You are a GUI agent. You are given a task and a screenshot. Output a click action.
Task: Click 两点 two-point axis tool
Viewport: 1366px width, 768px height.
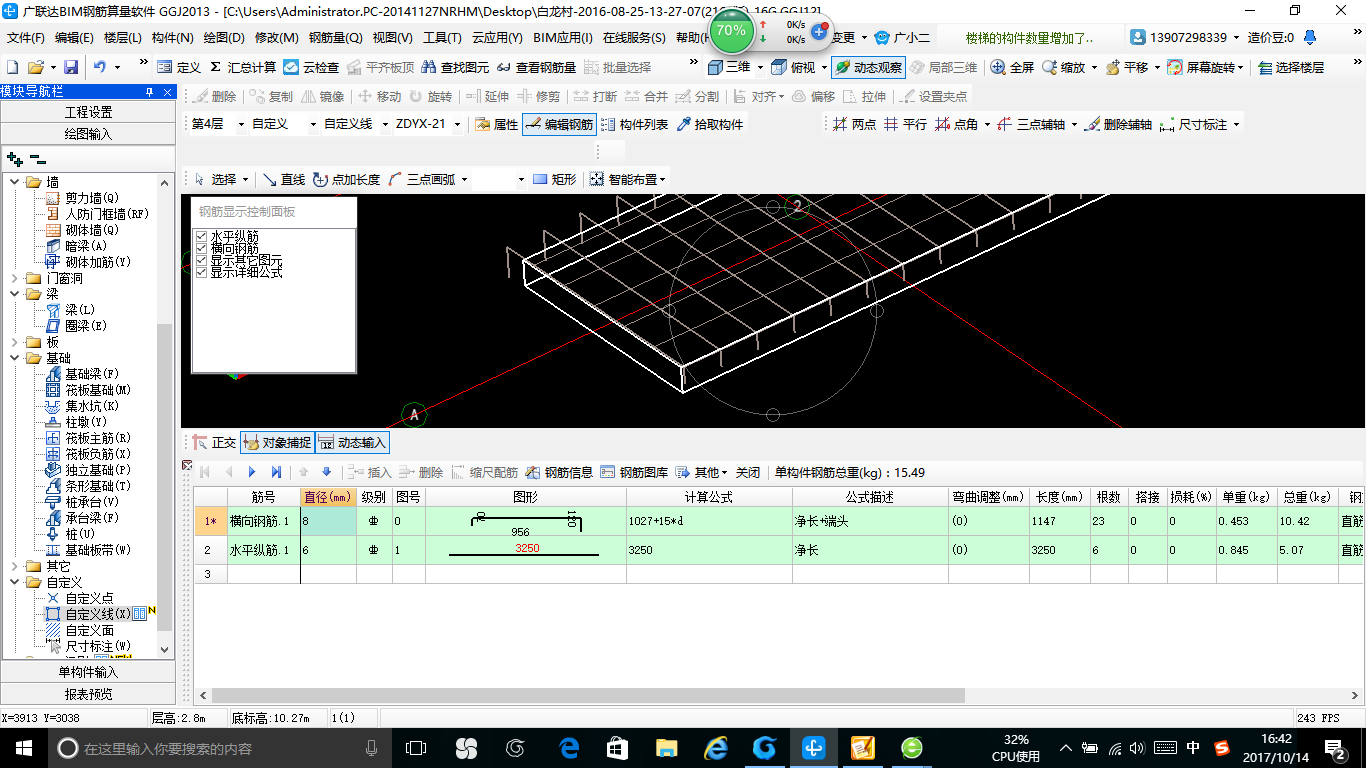pyautogui.click(x=854, y=124)
